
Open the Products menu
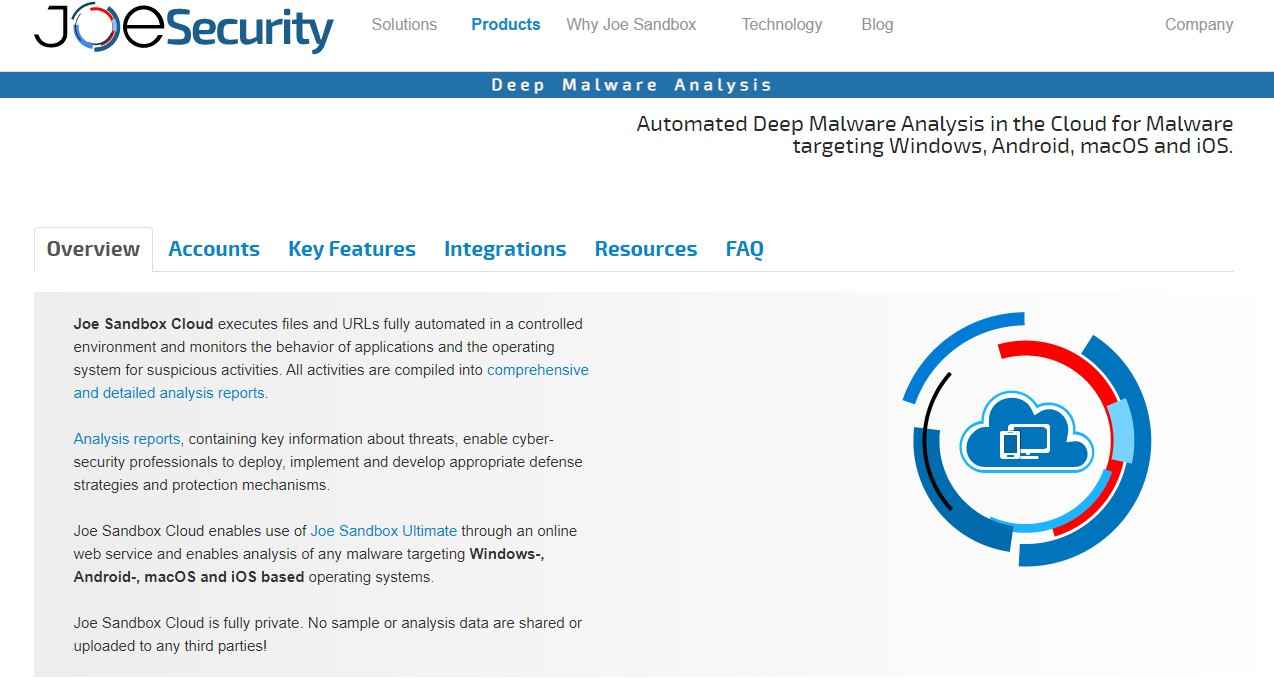click(x=506, y=24)
